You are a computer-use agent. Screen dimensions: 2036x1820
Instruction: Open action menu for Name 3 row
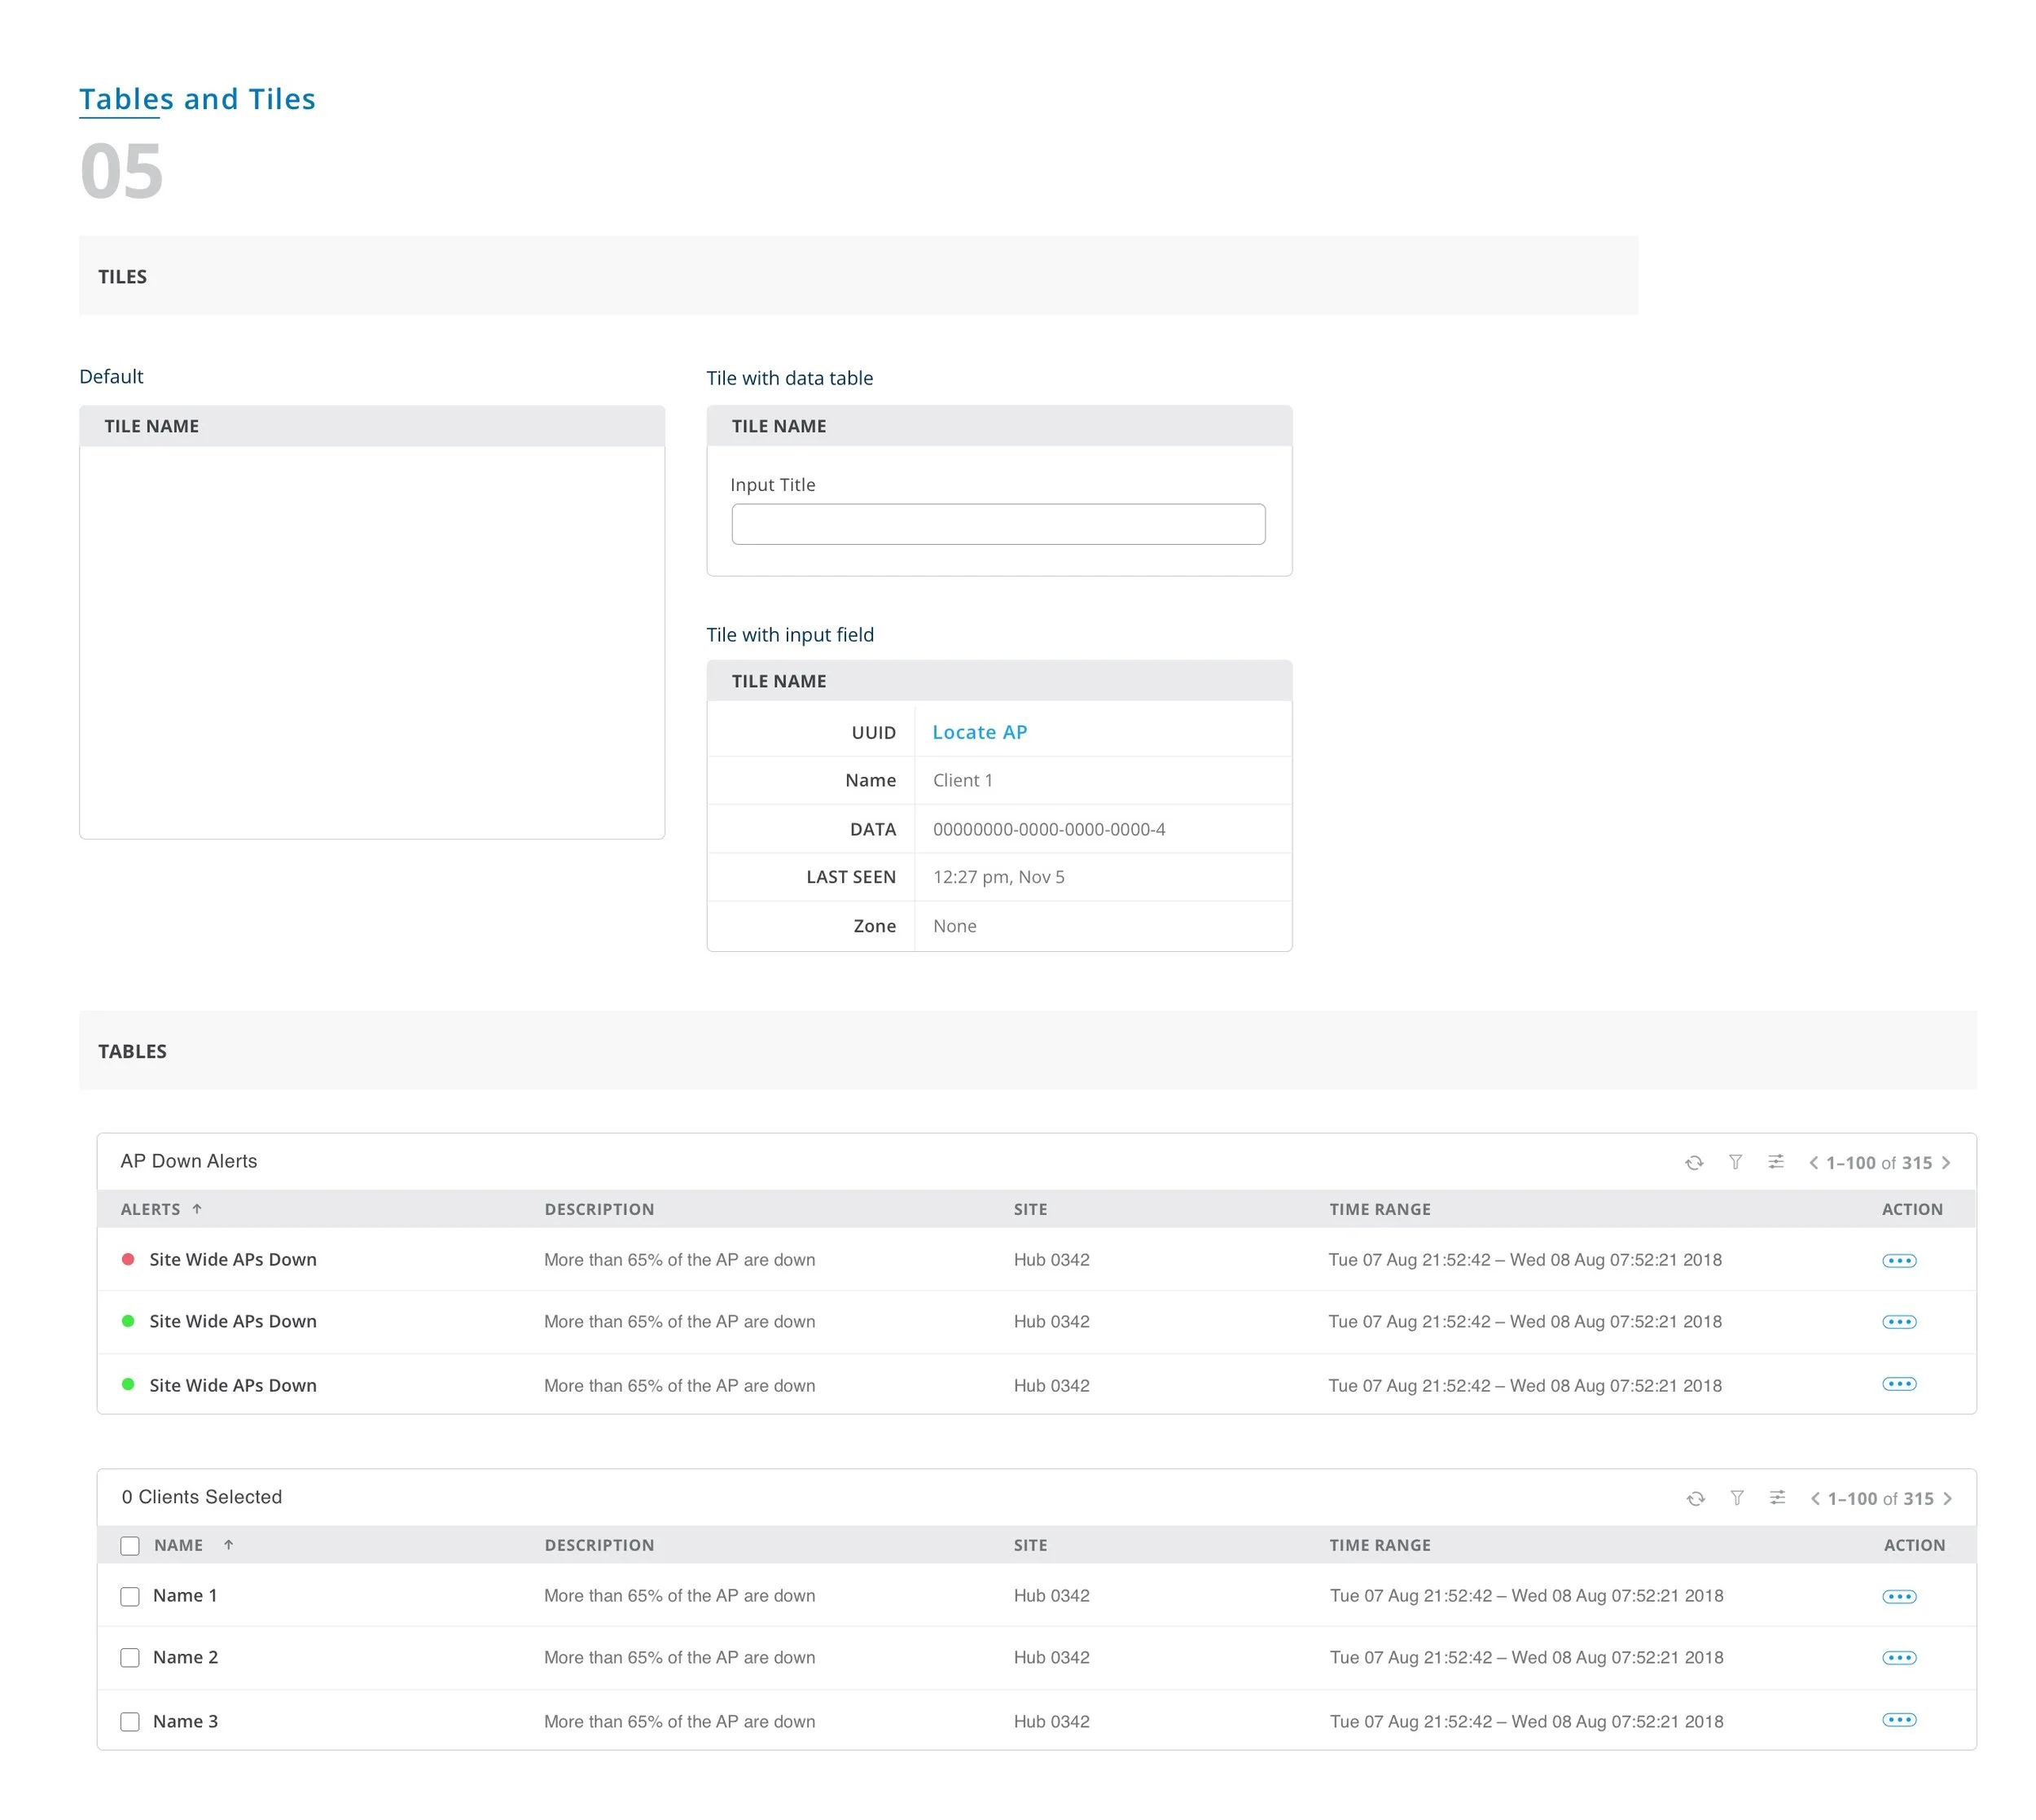tap(1898, 1720)
